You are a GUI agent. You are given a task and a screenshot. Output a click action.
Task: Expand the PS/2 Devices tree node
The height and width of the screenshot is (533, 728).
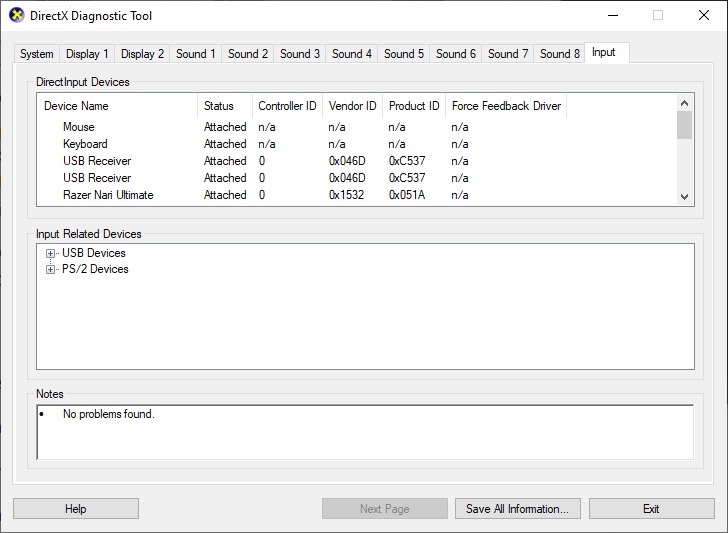point(50,270)
